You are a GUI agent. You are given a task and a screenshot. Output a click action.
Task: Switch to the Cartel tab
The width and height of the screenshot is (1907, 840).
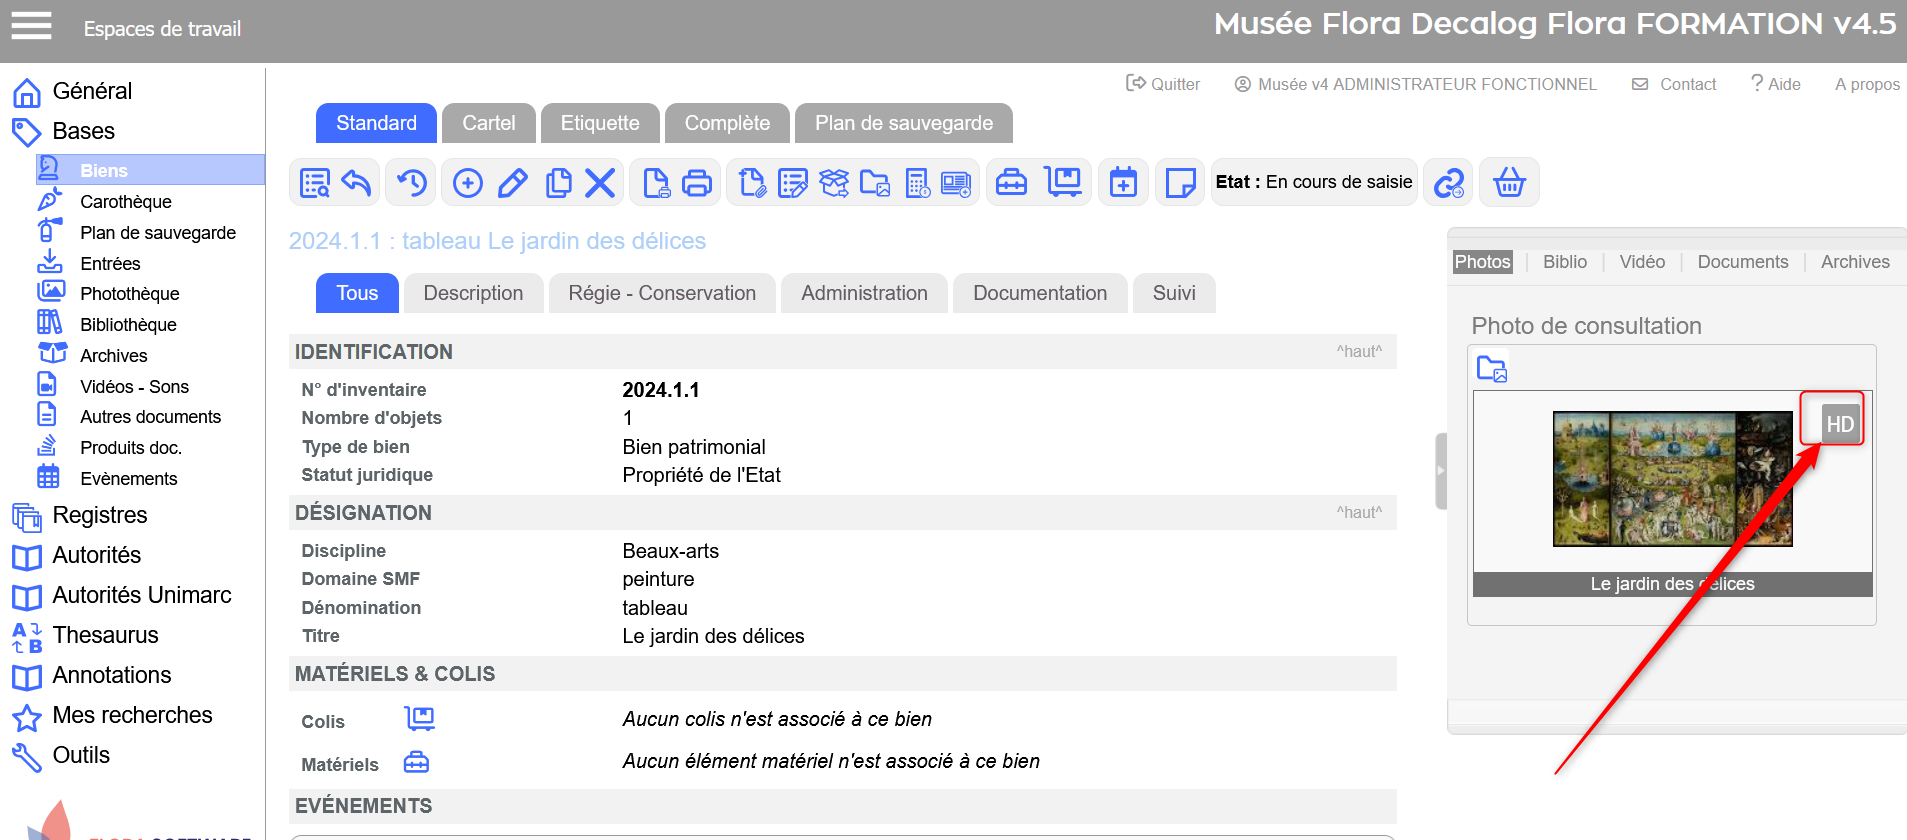pos(488,123)
